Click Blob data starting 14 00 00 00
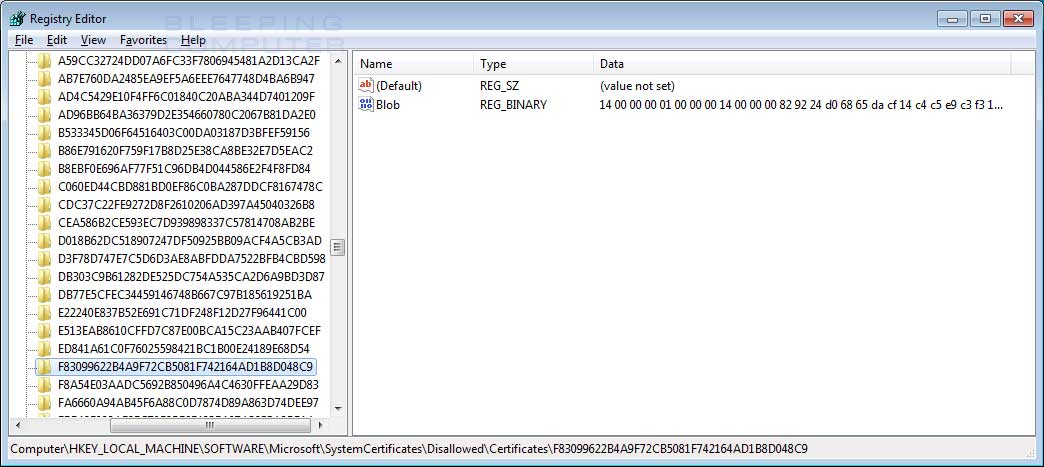The image size is (1044, 467). 801,105
